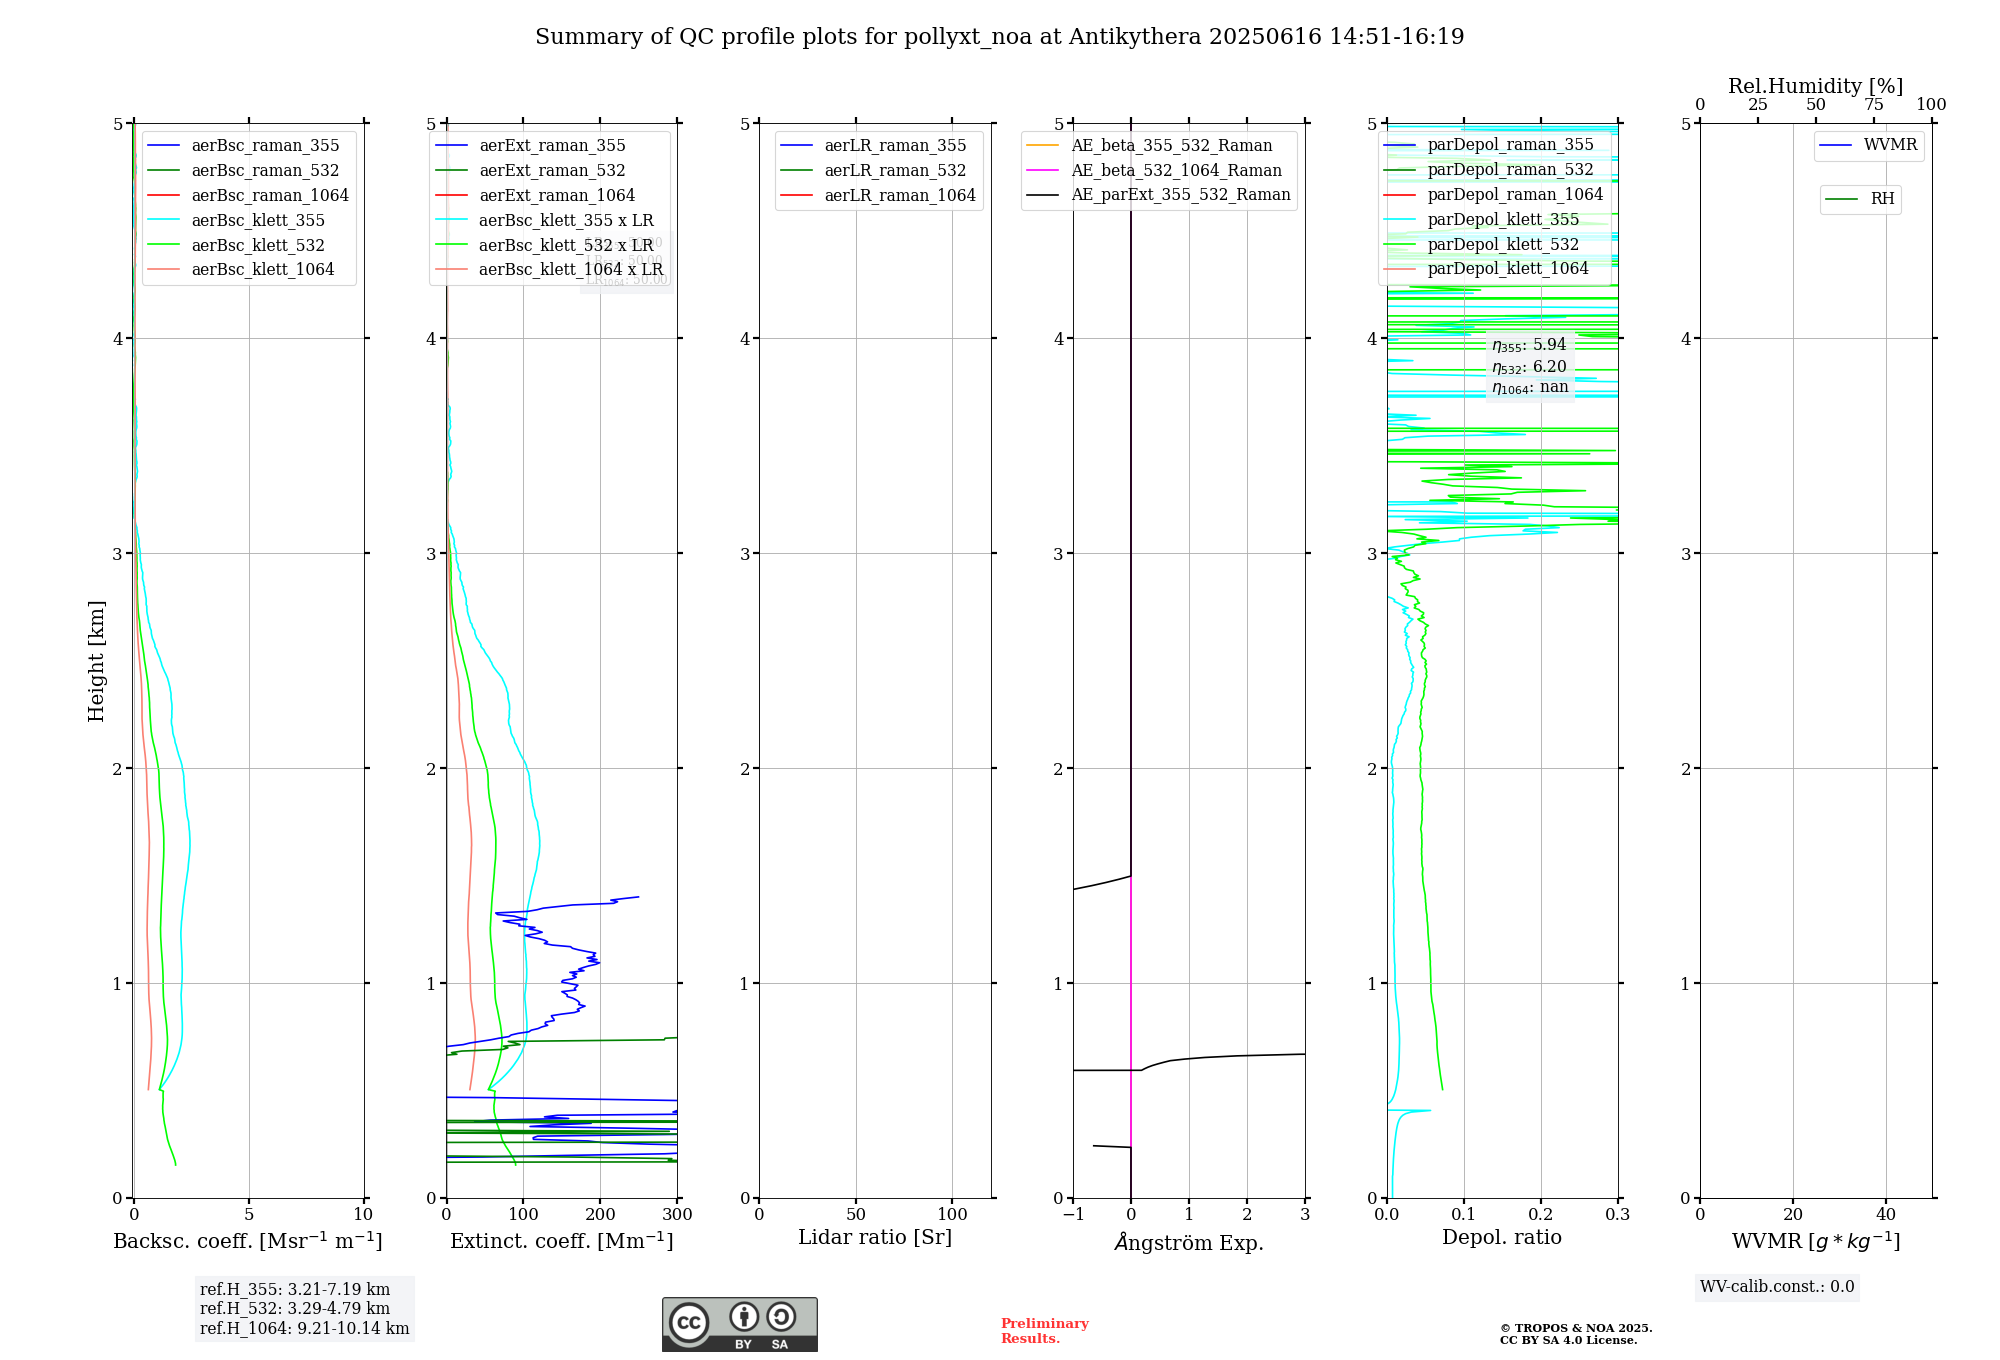Click the WVMR g*kg axis label
This screenshot has width=2000, height=1360.
tap(1816, 1242)
